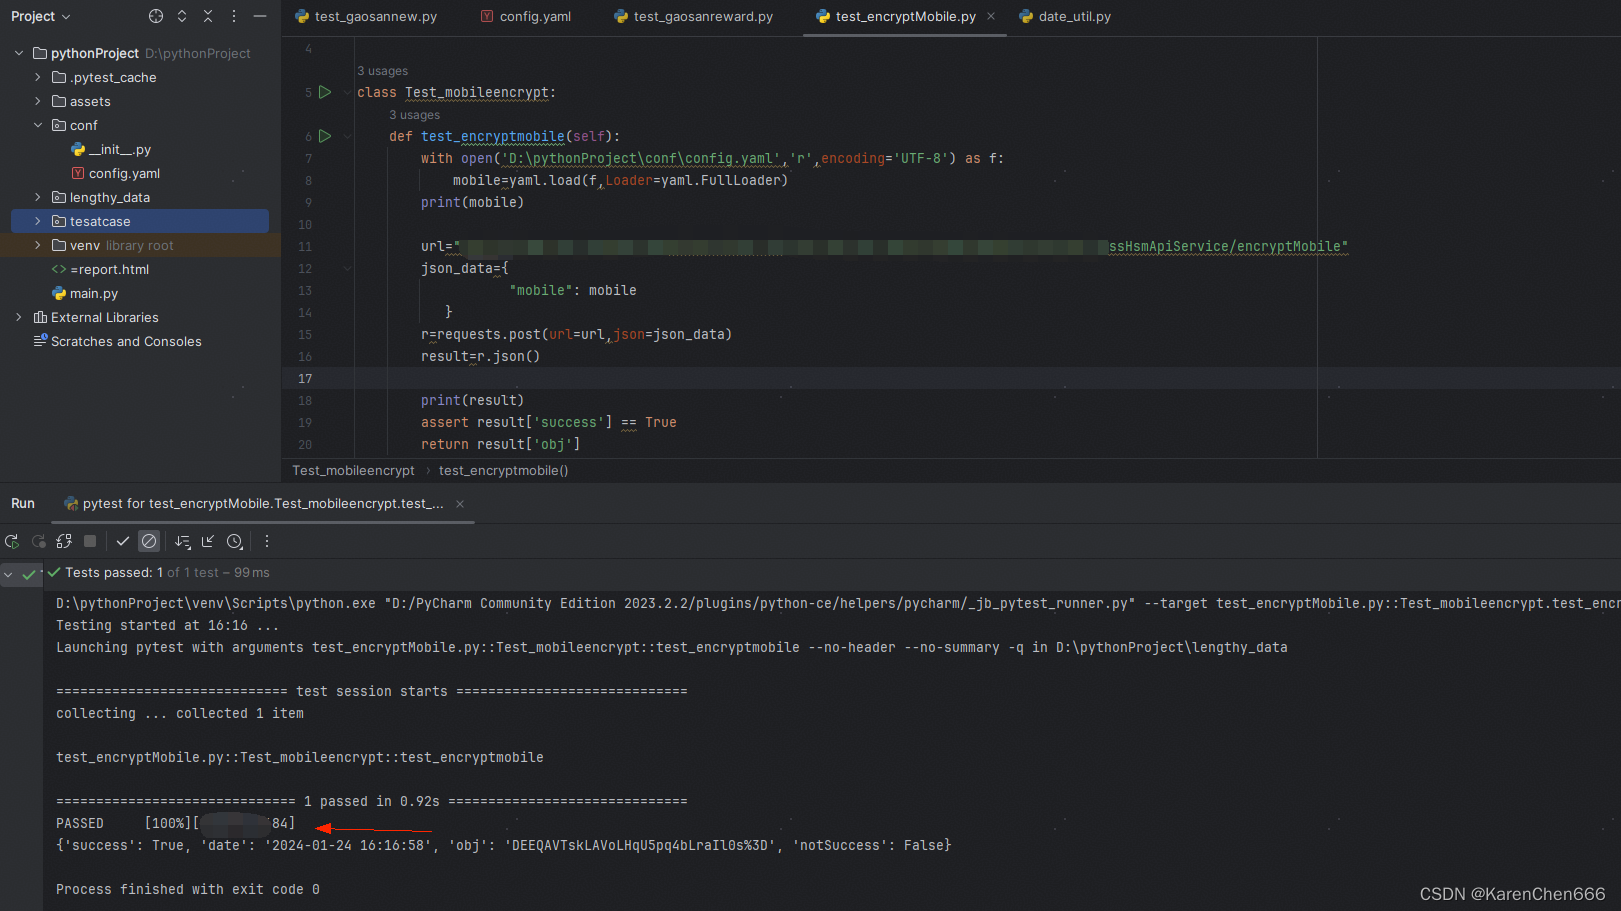Click the Stop square button
The height and width of the screenshot is (911, 1621).
pyautogui.click(x=90, y=541)
